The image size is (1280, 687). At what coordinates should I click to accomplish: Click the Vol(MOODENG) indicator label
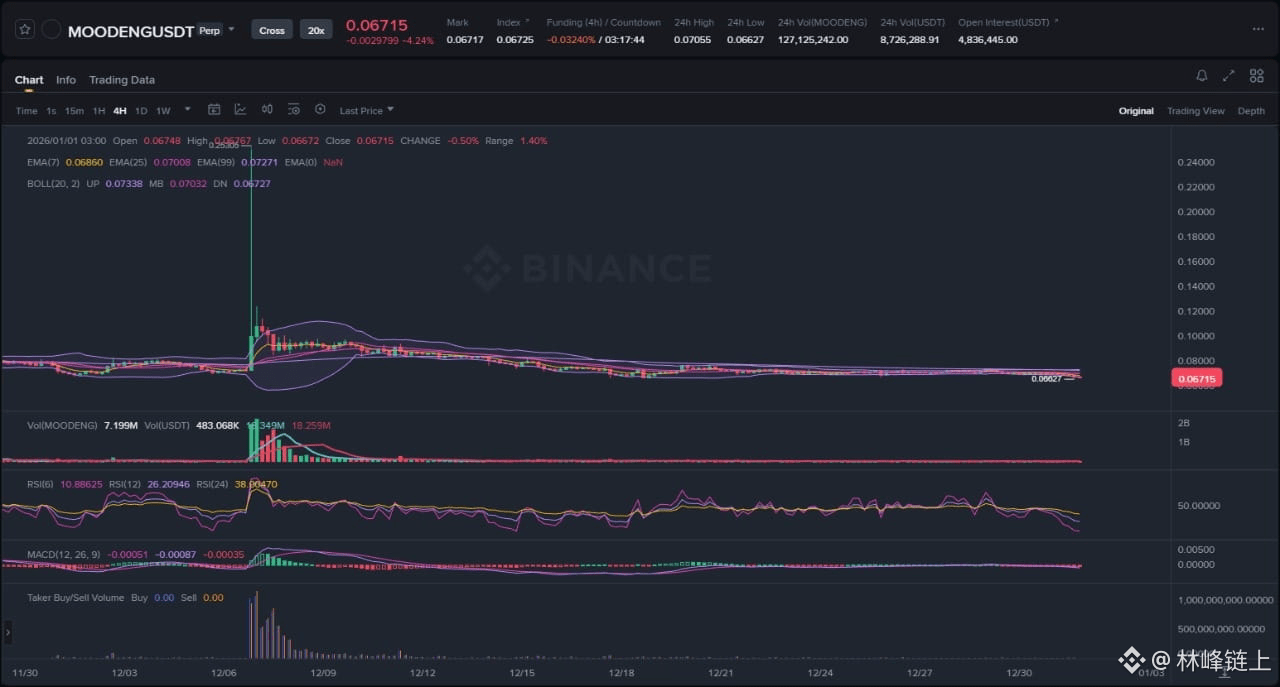pyautogui.click(x=62, y=426)
